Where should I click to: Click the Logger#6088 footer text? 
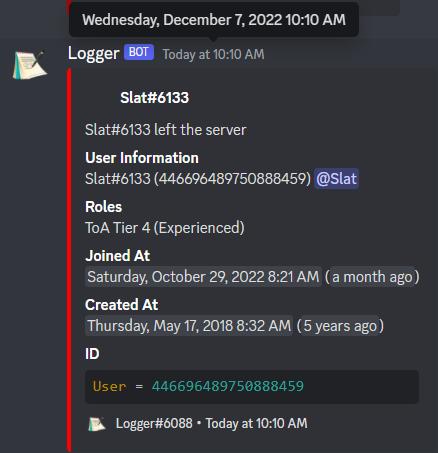click(154, 424)
